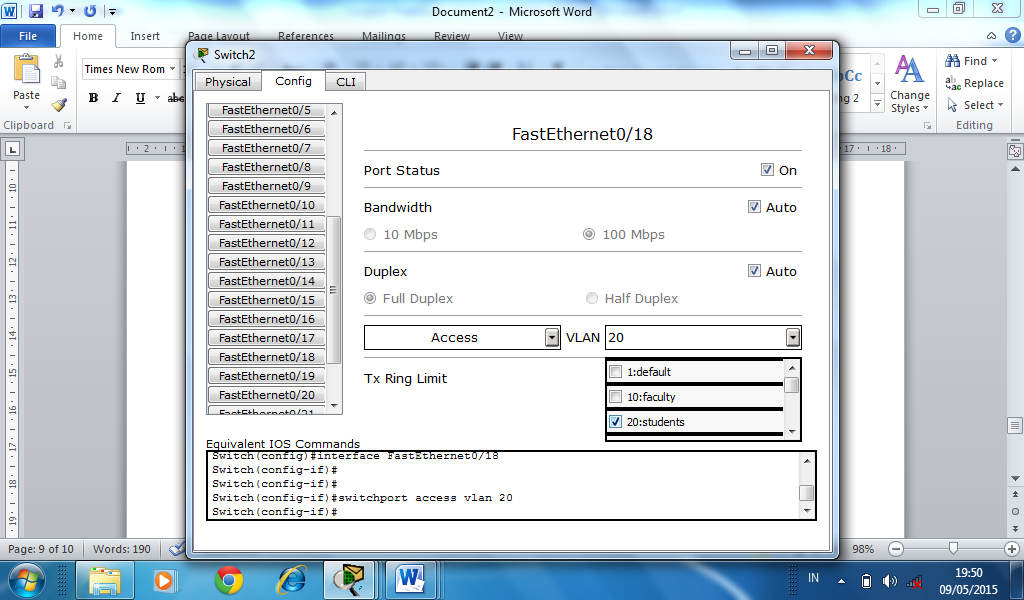1024x600 pixels.
Task: Apply Italic formatting in Word
Action: coord(116,98)
